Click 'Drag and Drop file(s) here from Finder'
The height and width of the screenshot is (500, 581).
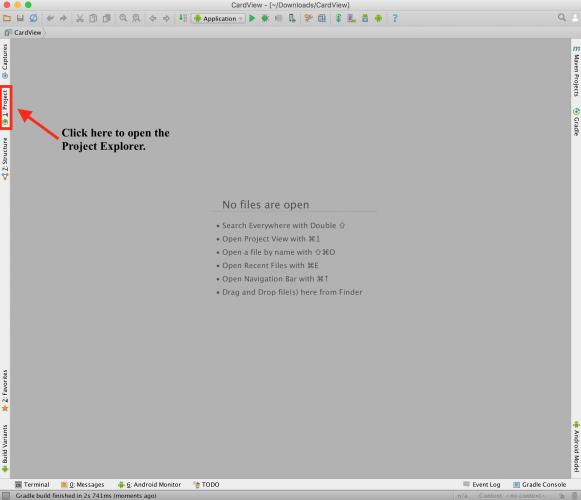click(292, 292)
